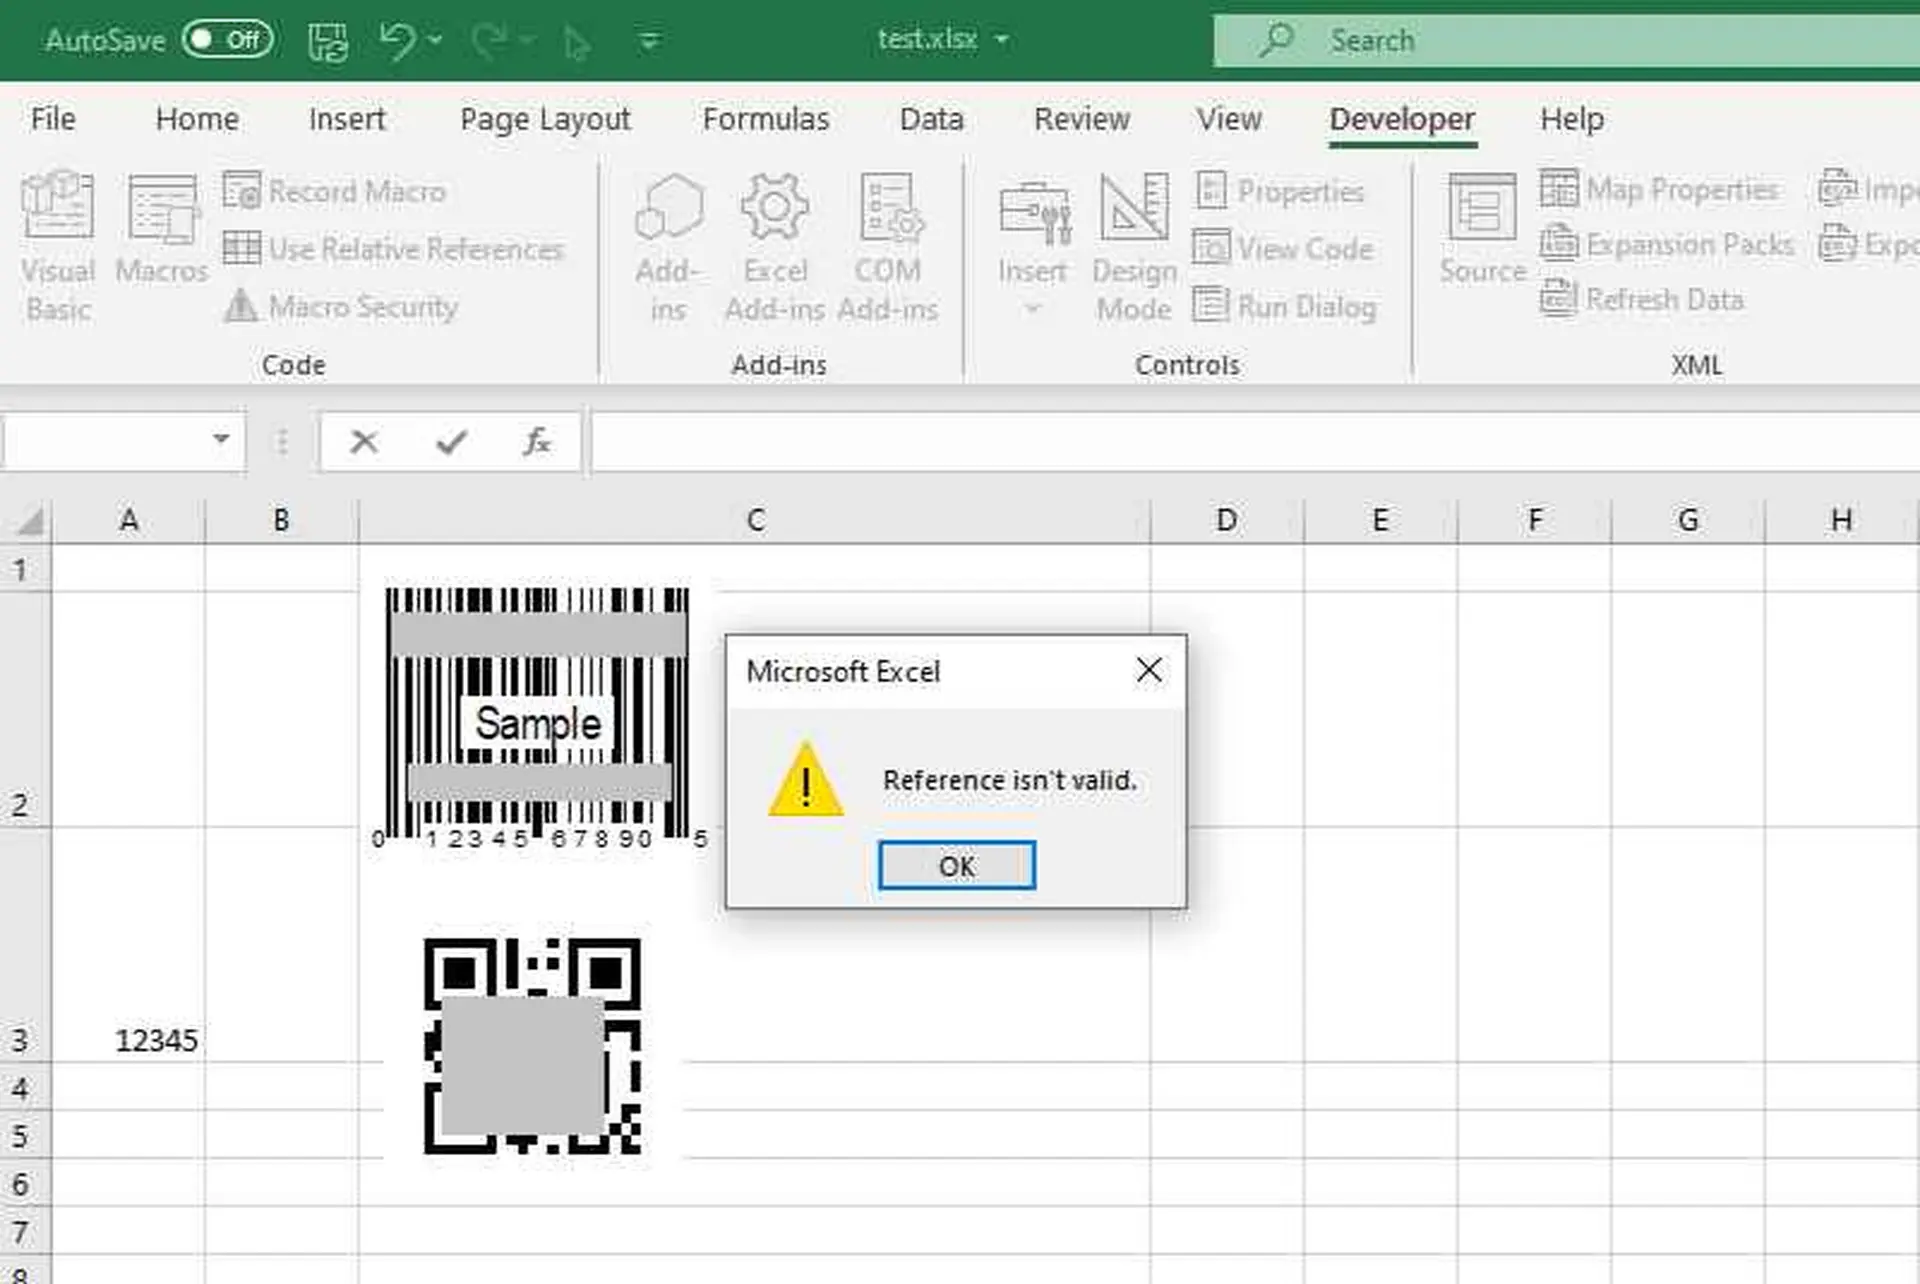
Task: Open the File tab
Action: (x=53, y=119)
